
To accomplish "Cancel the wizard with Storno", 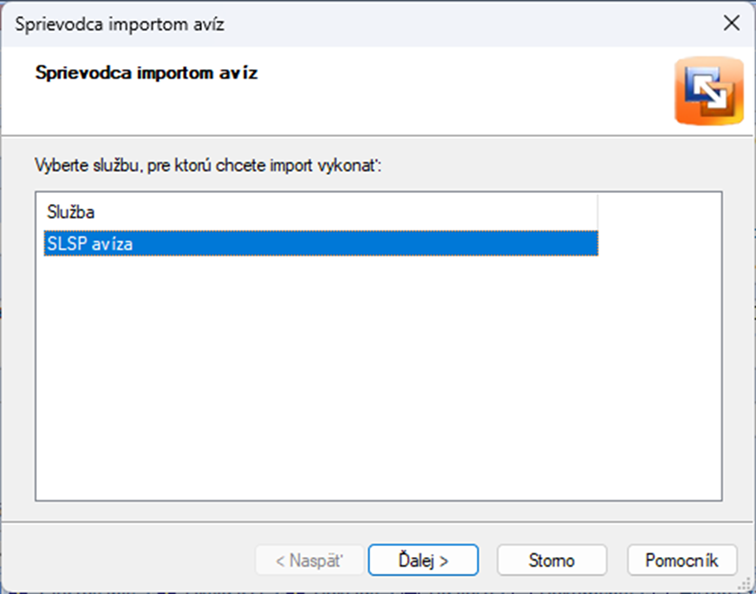I will [552, 560].
